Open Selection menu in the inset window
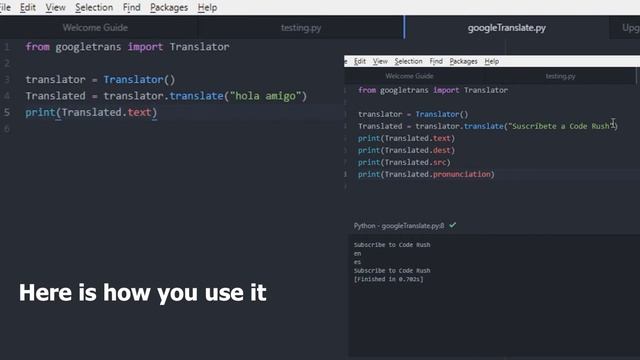Viewport: 640px width, 360px height. 408,61
